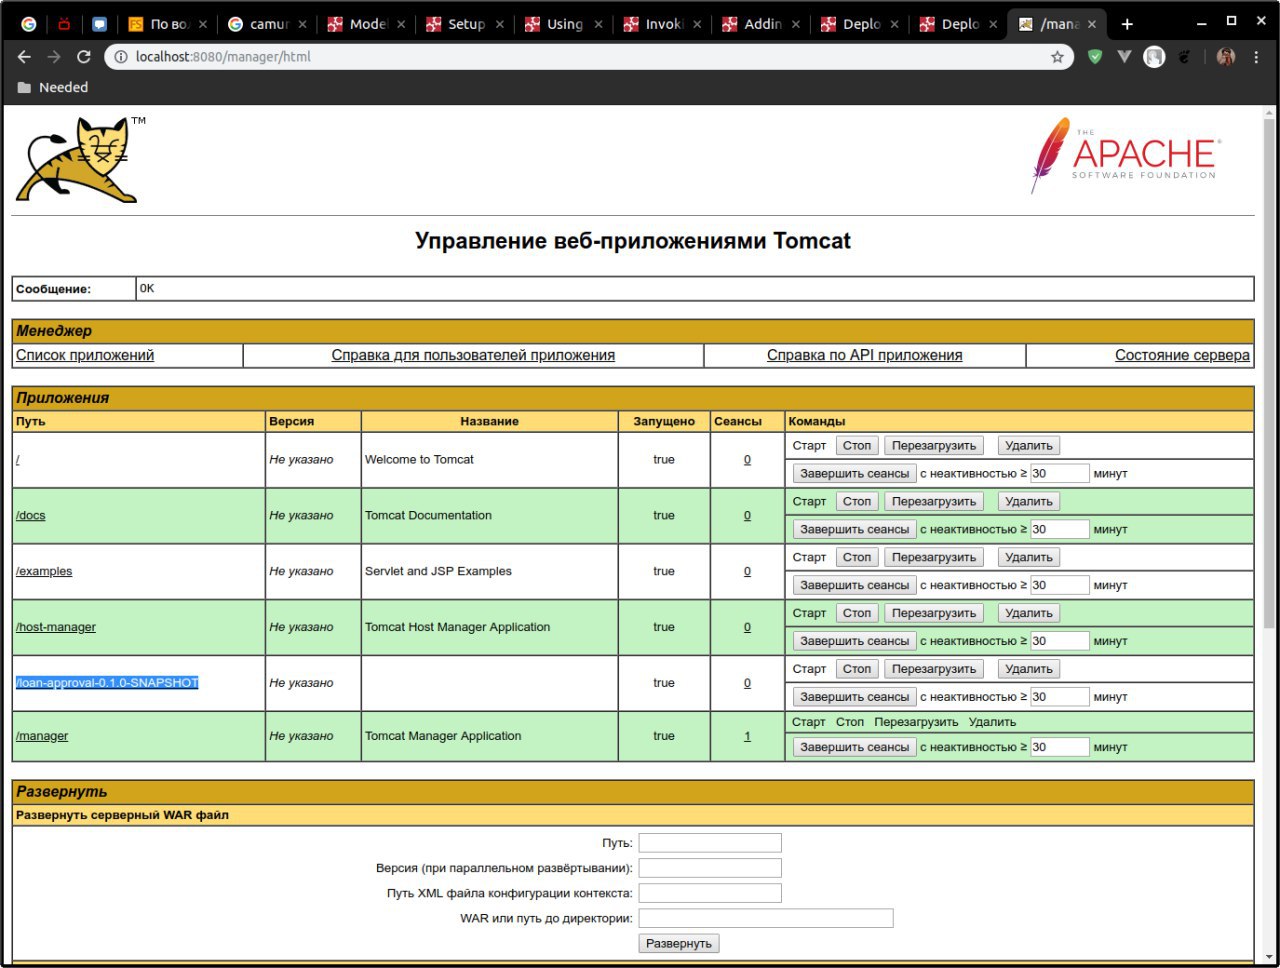The image size is (1280, 968).
Task: Click Стоп for the /examples application
Action: coord(857,558)
